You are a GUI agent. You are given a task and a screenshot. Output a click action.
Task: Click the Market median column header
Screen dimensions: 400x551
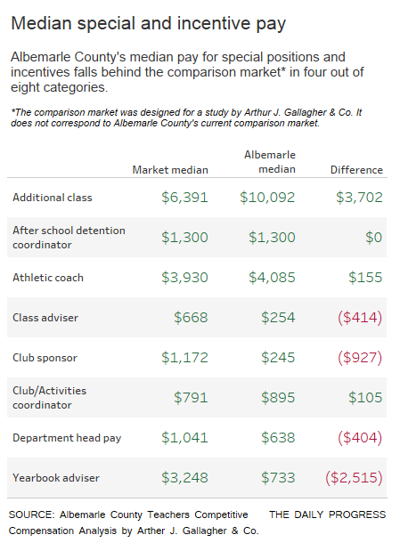click(170, 170)
